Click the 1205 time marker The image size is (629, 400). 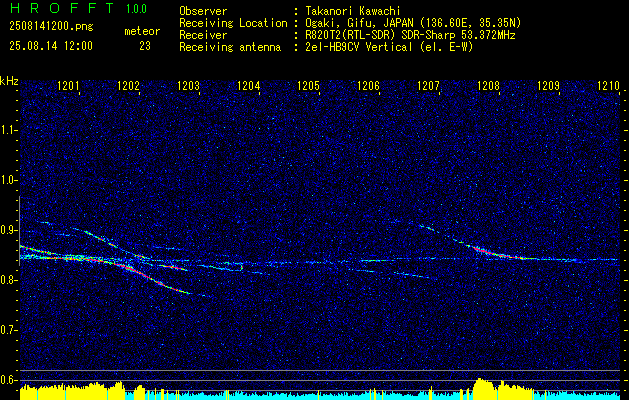(308, 85)
